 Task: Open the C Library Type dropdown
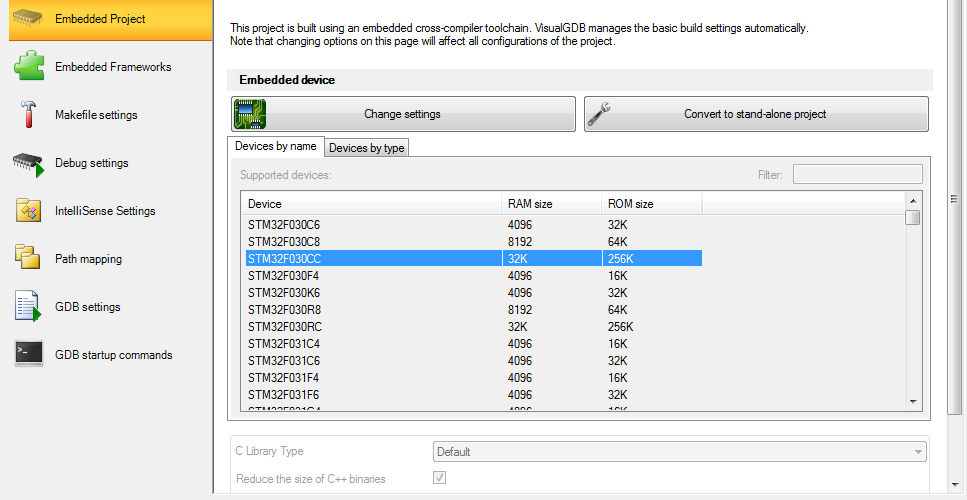click(680, 451)
